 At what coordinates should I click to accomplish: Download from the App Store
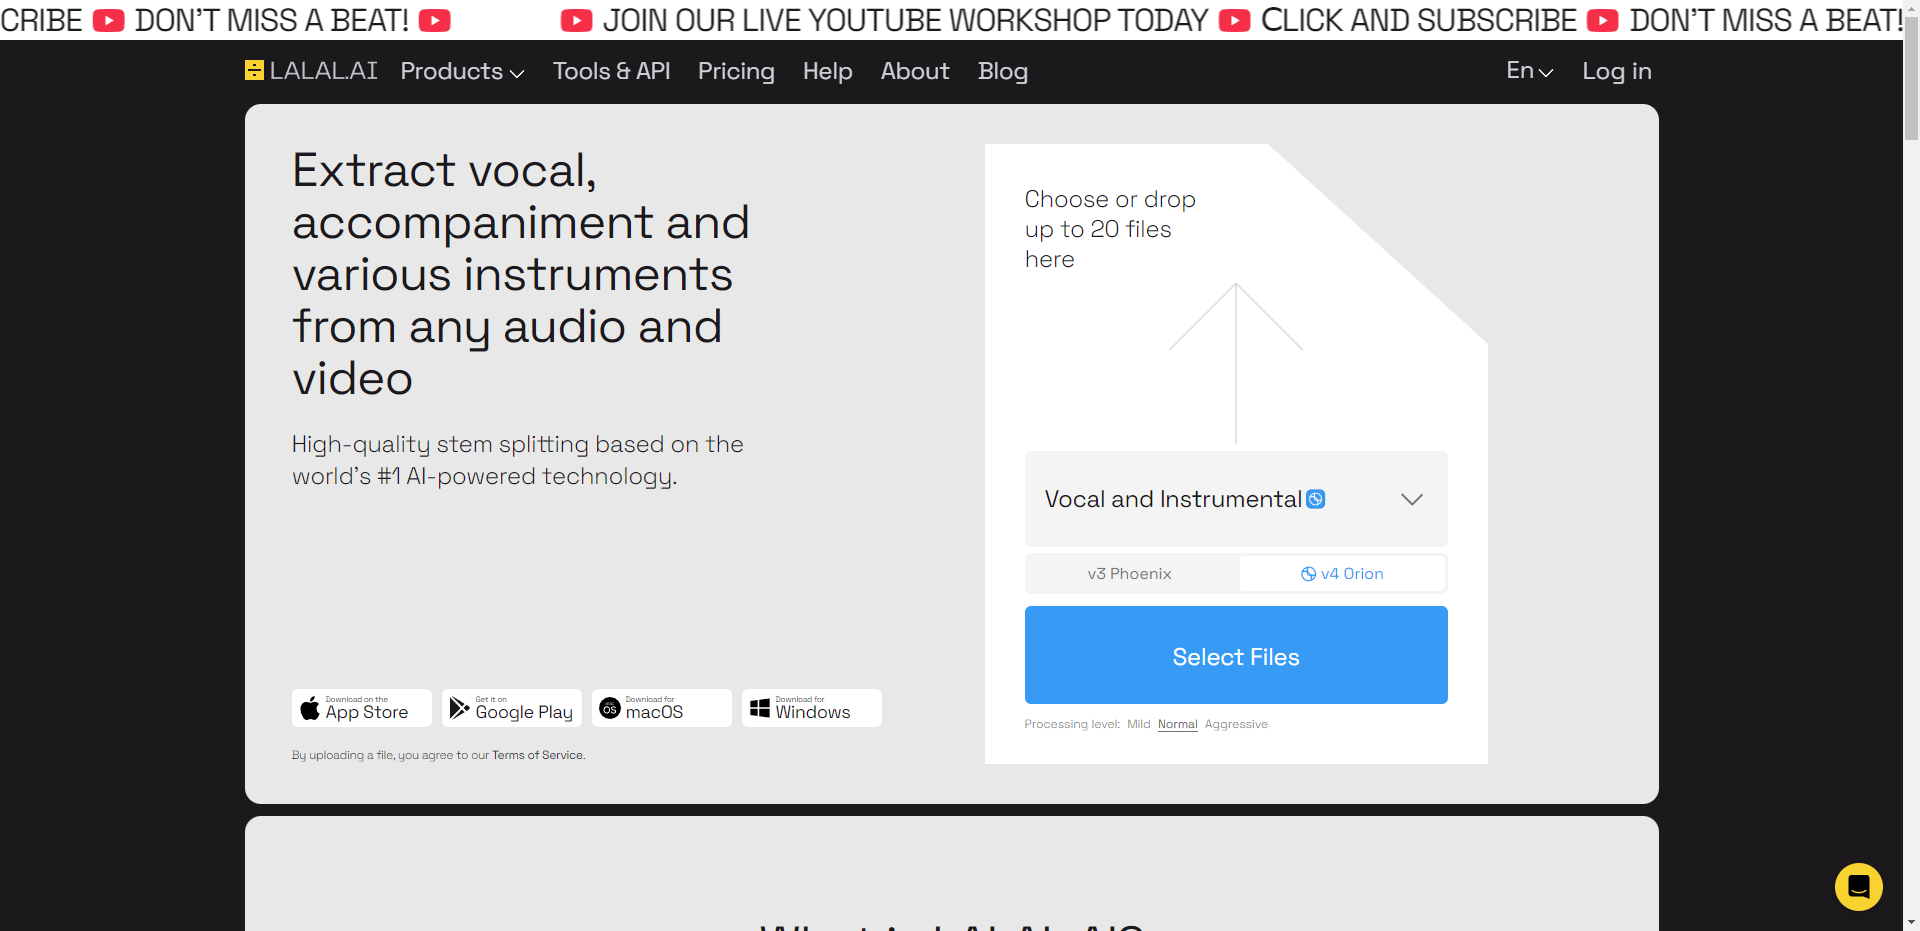coord(362,708)
